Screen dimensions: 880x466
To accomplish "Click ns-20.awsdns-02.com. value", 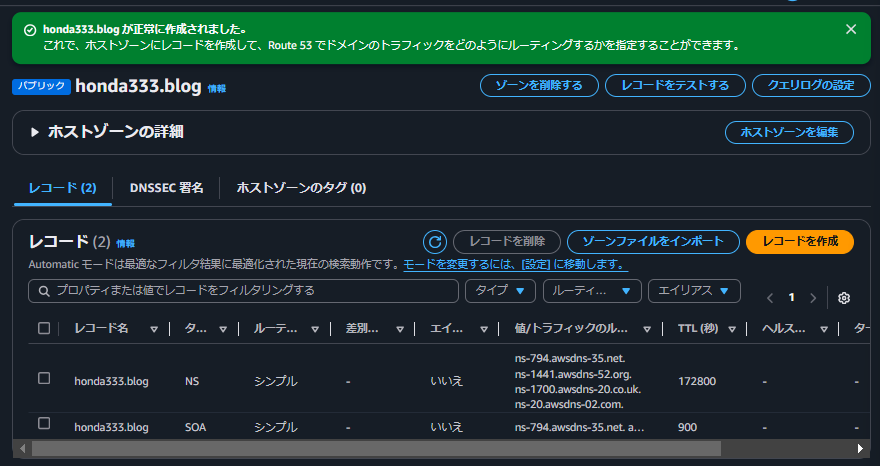I will click(x=569, y=404).
